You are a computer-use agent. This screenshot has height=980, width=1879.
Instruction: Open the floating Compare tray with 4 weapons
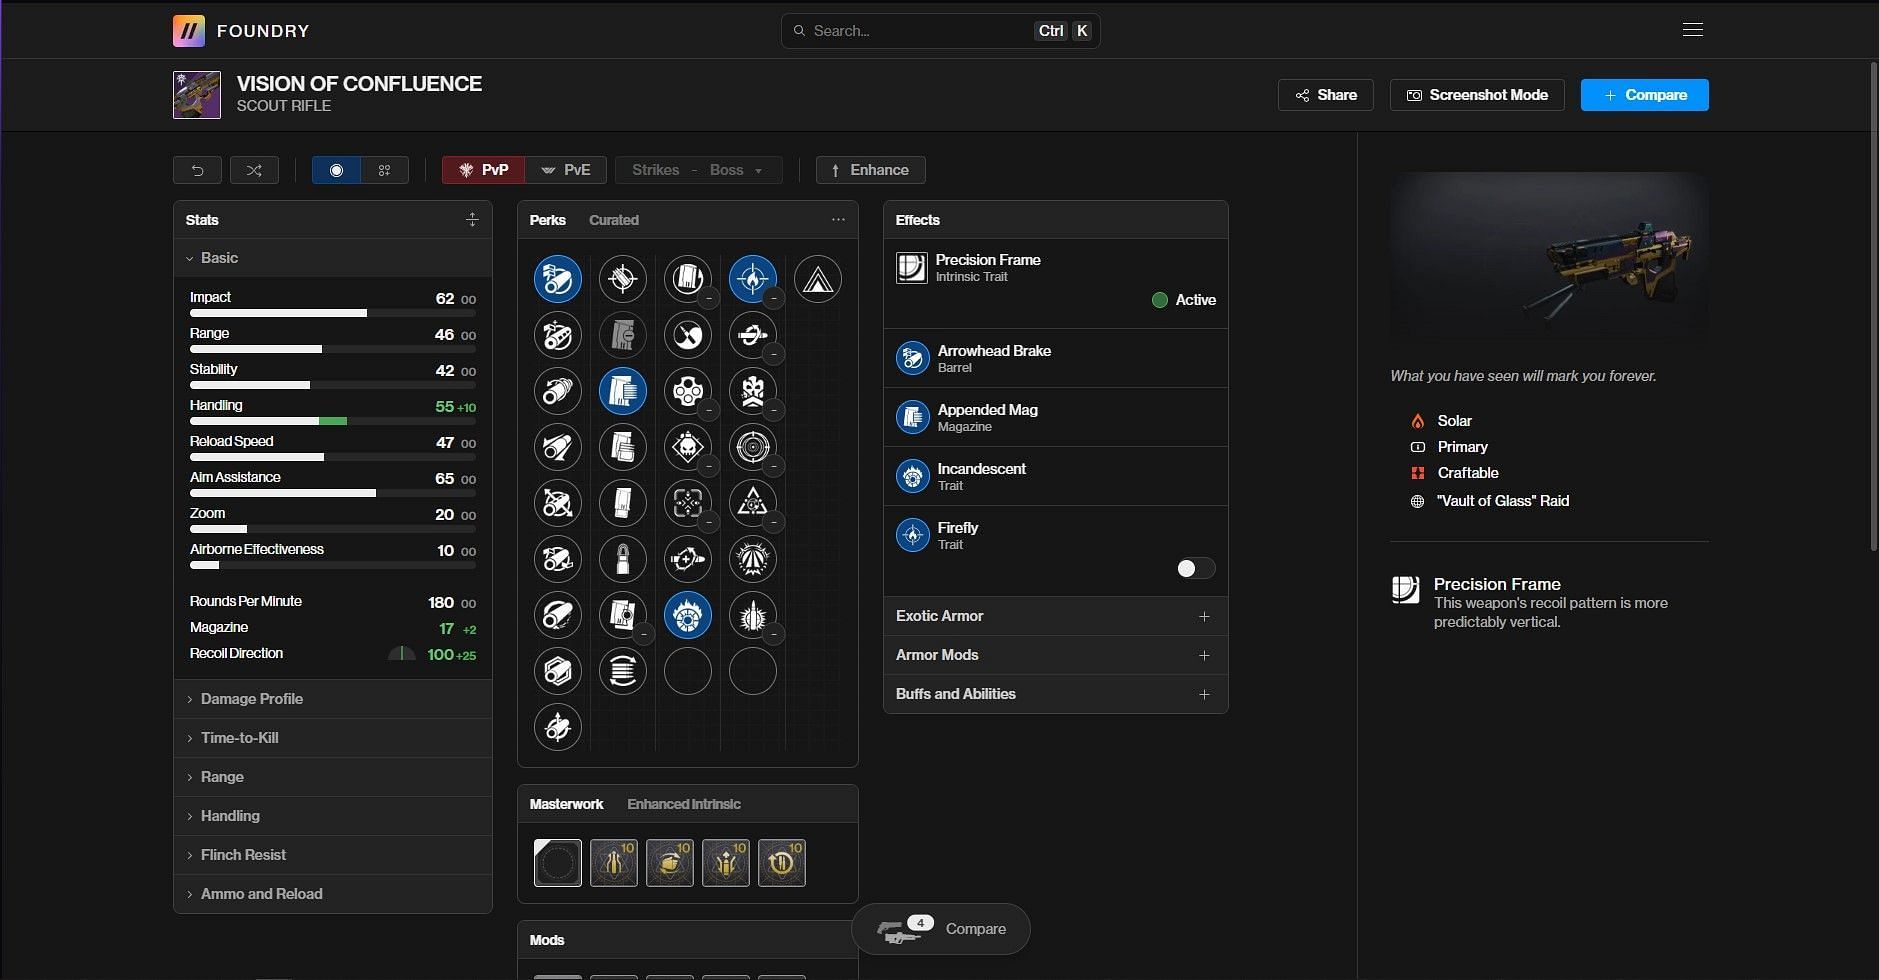tap(941, 929)
